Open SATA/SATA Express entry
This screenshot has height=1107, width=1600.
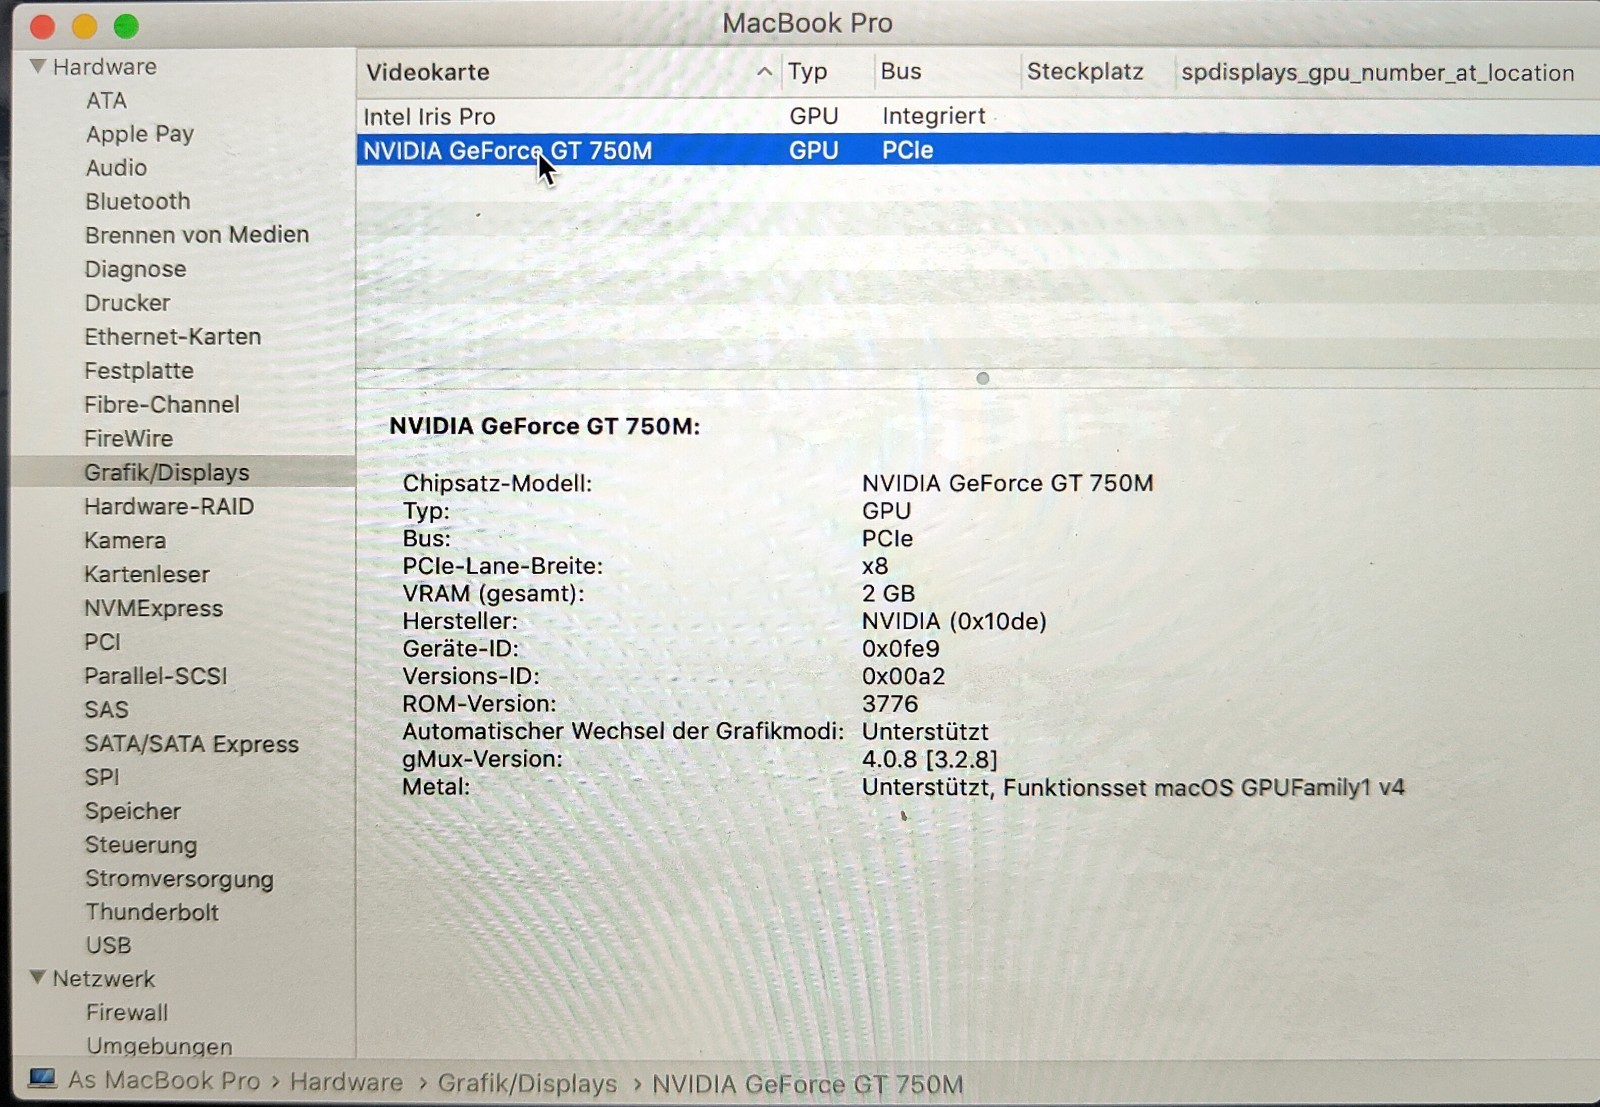[x=192, y=744]
